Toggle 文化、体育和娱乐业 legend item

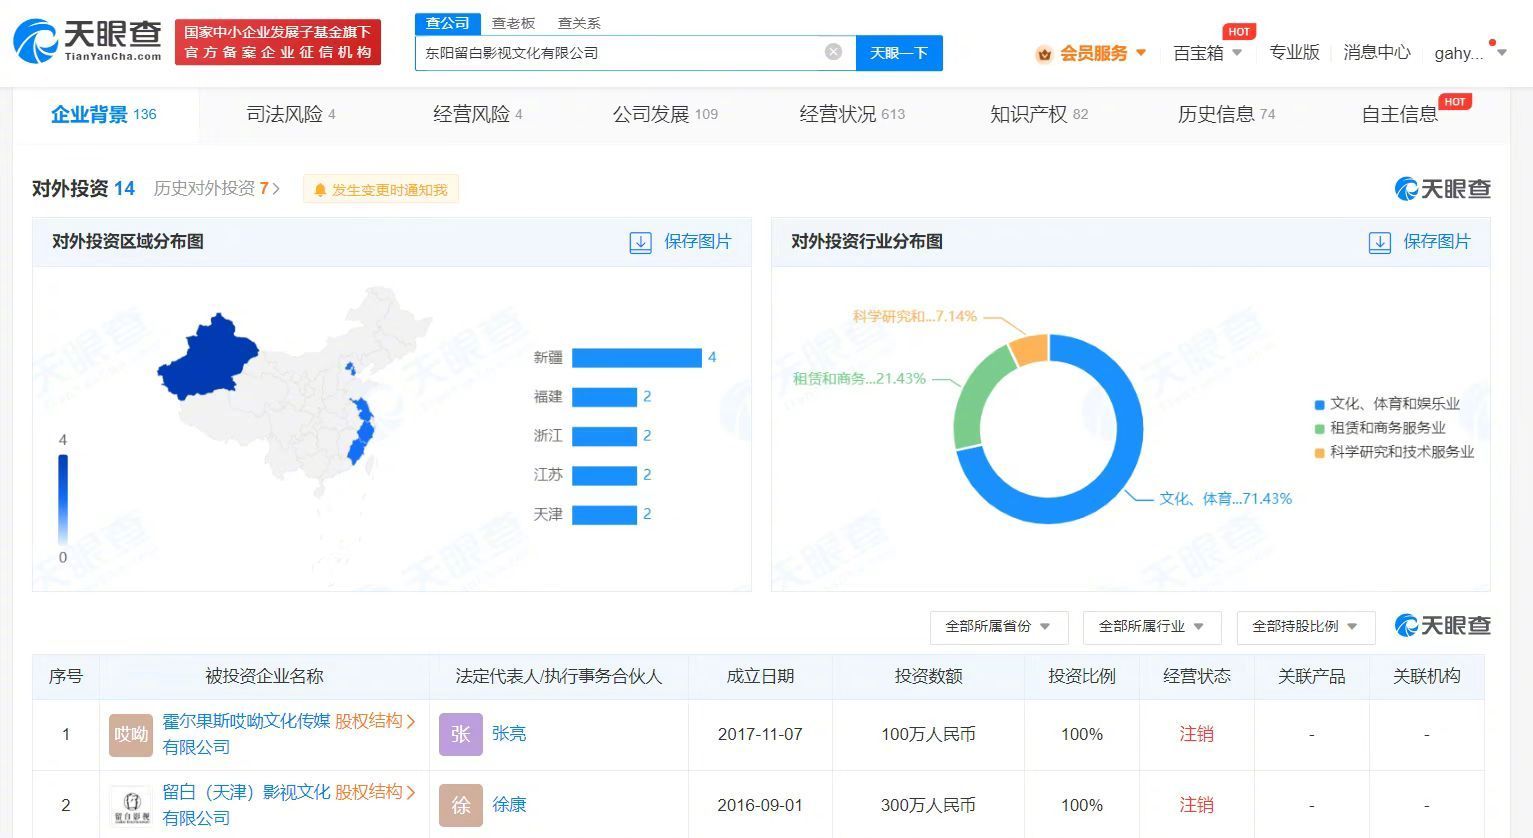1386,404
